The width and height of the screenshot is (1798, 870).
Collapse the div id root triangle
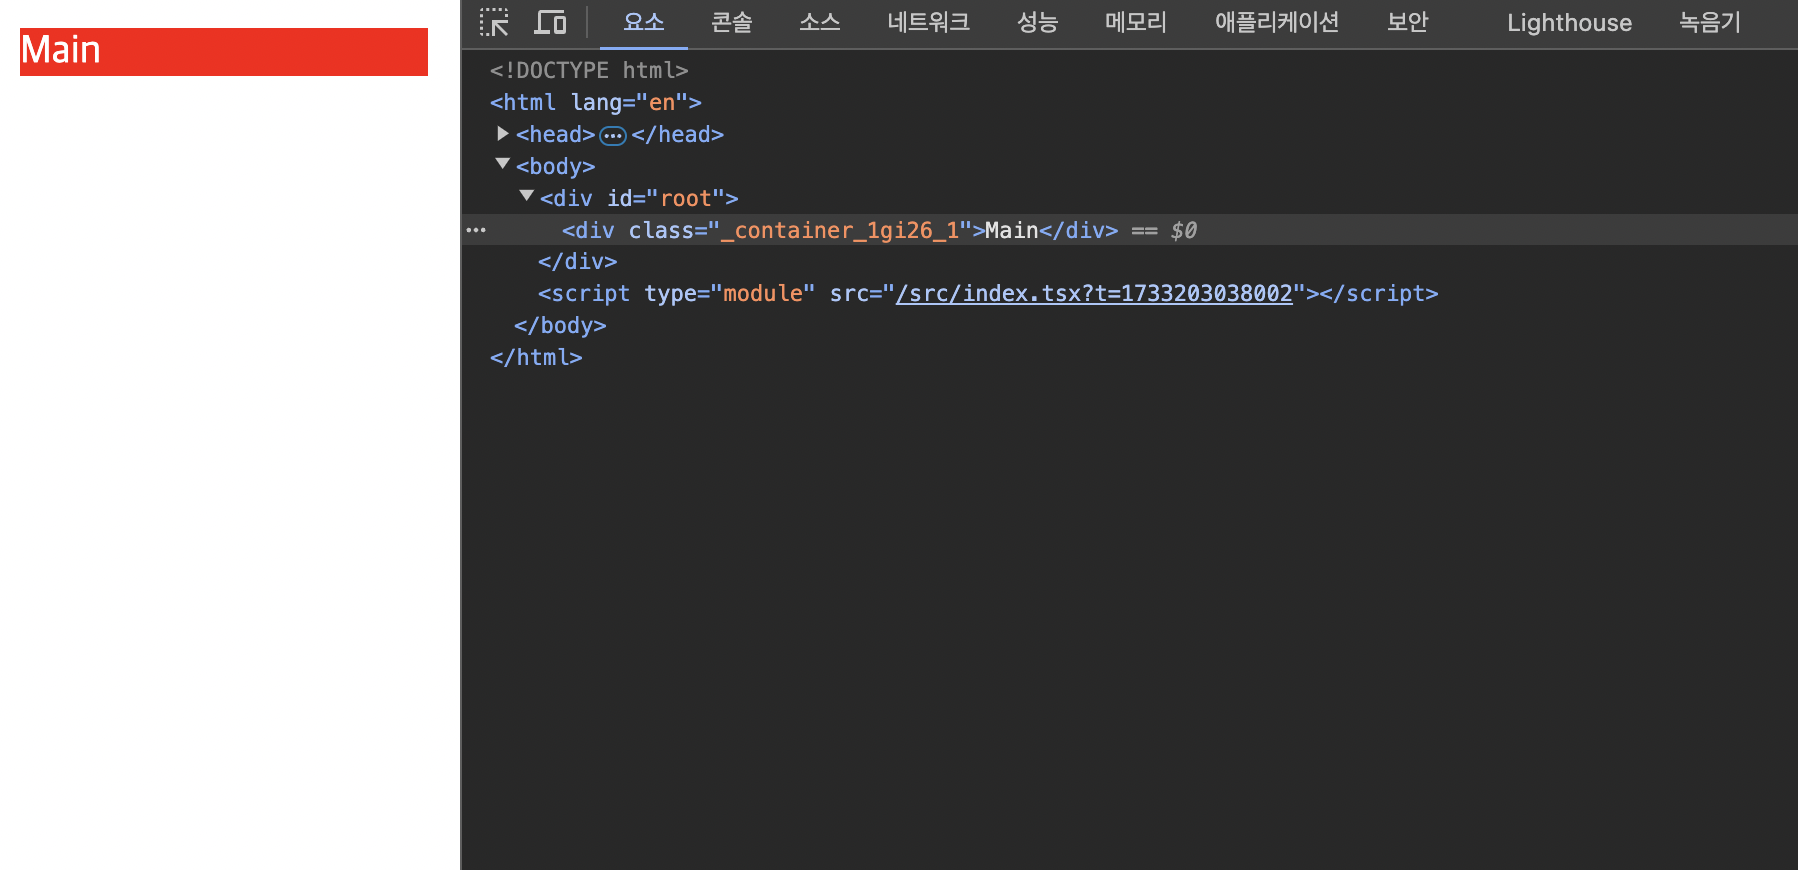(x=527, y=196)
